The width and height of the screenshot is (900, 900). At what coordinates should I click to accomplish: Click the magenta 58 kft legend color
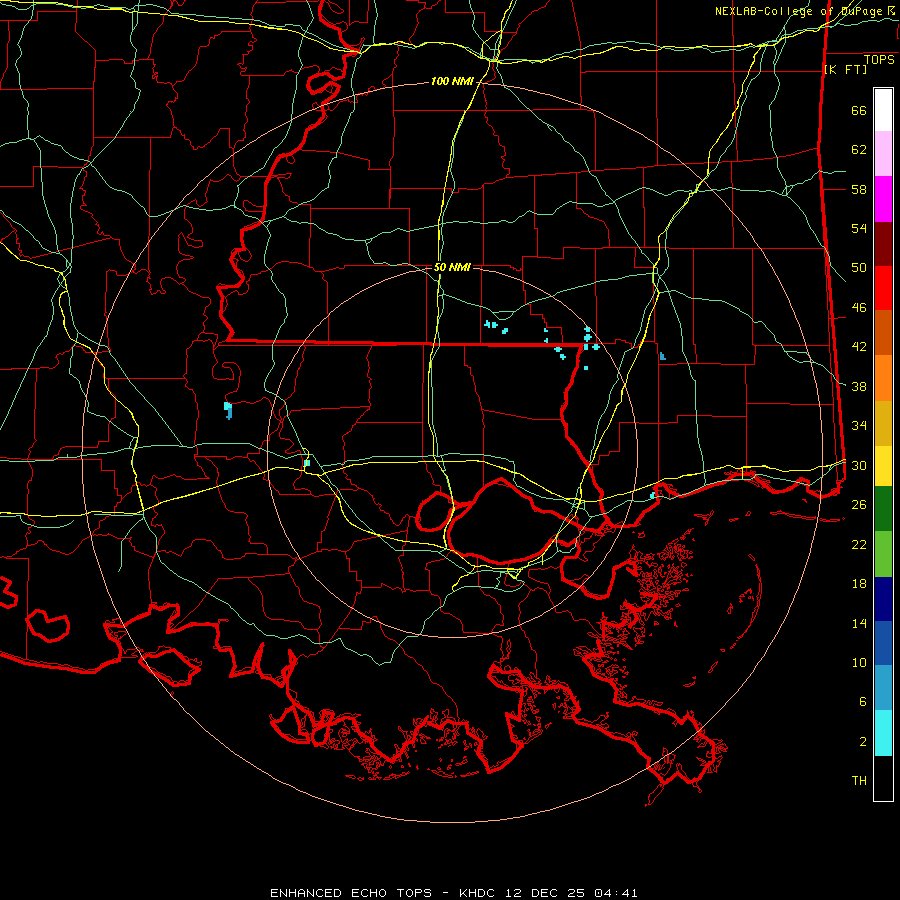[883, 199]
